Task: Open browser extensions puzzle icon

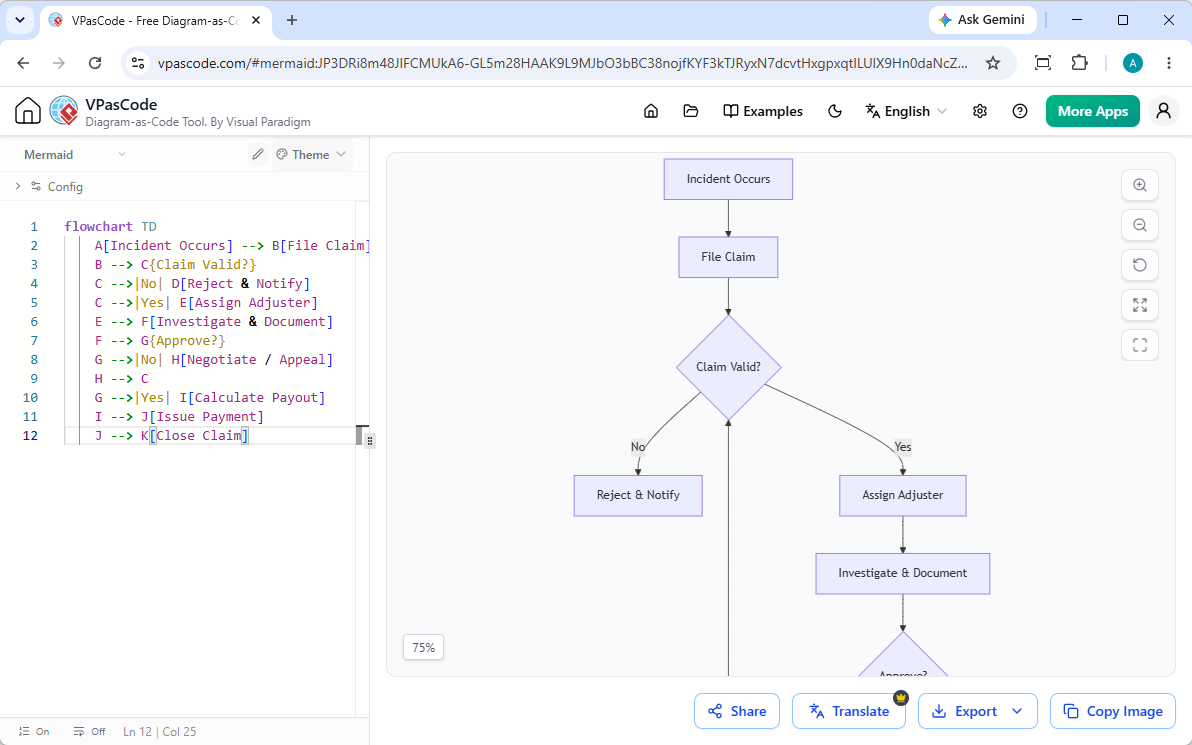Action: tap(1079, 63)
